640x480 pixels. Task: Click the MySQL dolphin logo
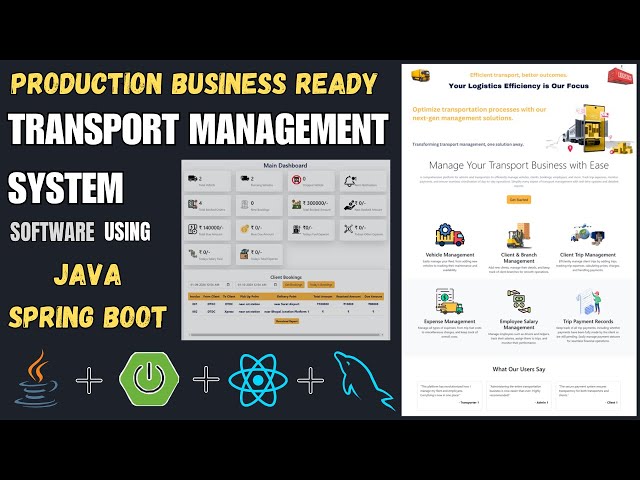pos(363,380)
